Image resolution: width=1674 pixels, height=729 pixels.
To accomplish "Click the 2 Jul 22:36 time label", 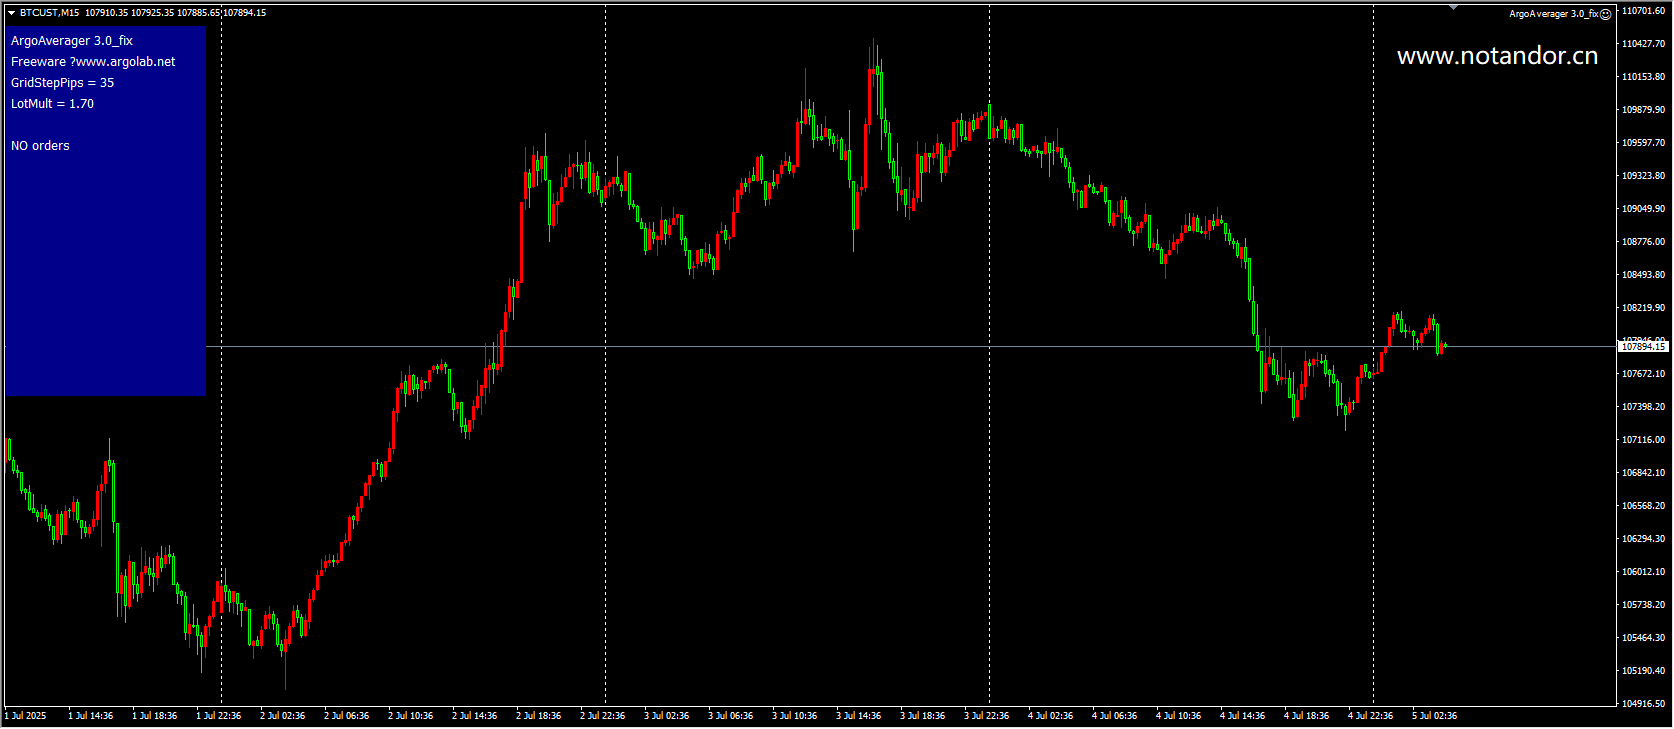I will [602, 716].
